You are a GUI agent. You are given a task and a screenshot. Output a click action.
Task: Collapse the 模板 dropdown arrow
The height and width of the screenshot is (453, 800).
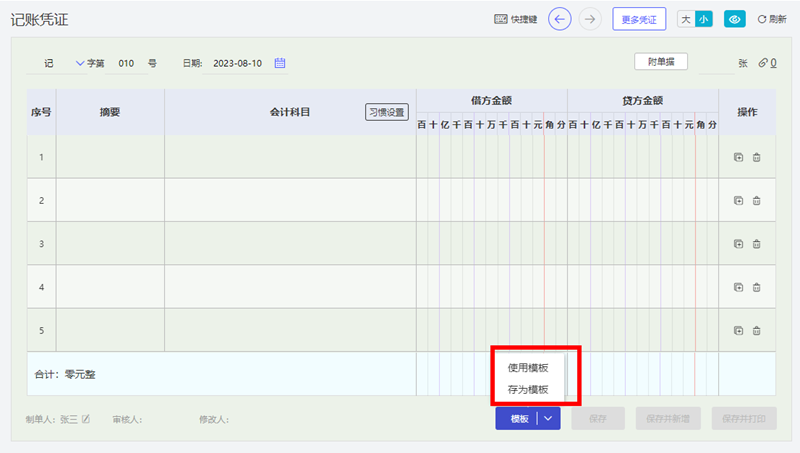(x=548, y=419)
